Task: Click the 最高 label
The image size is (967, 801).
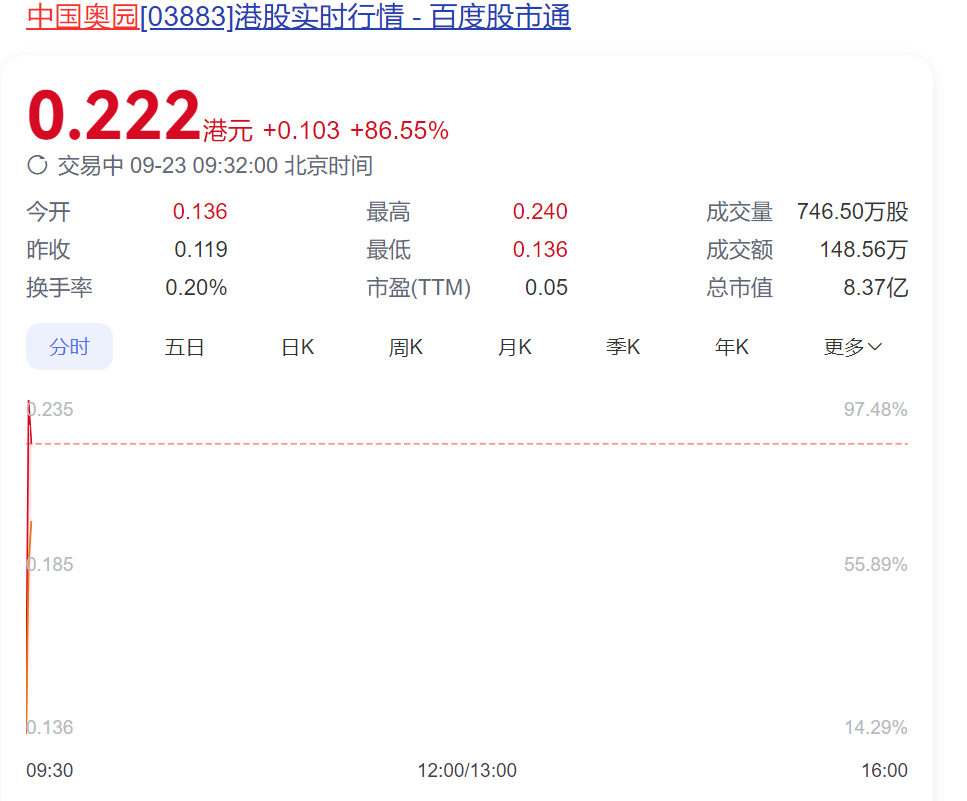Action: point(389,212)
